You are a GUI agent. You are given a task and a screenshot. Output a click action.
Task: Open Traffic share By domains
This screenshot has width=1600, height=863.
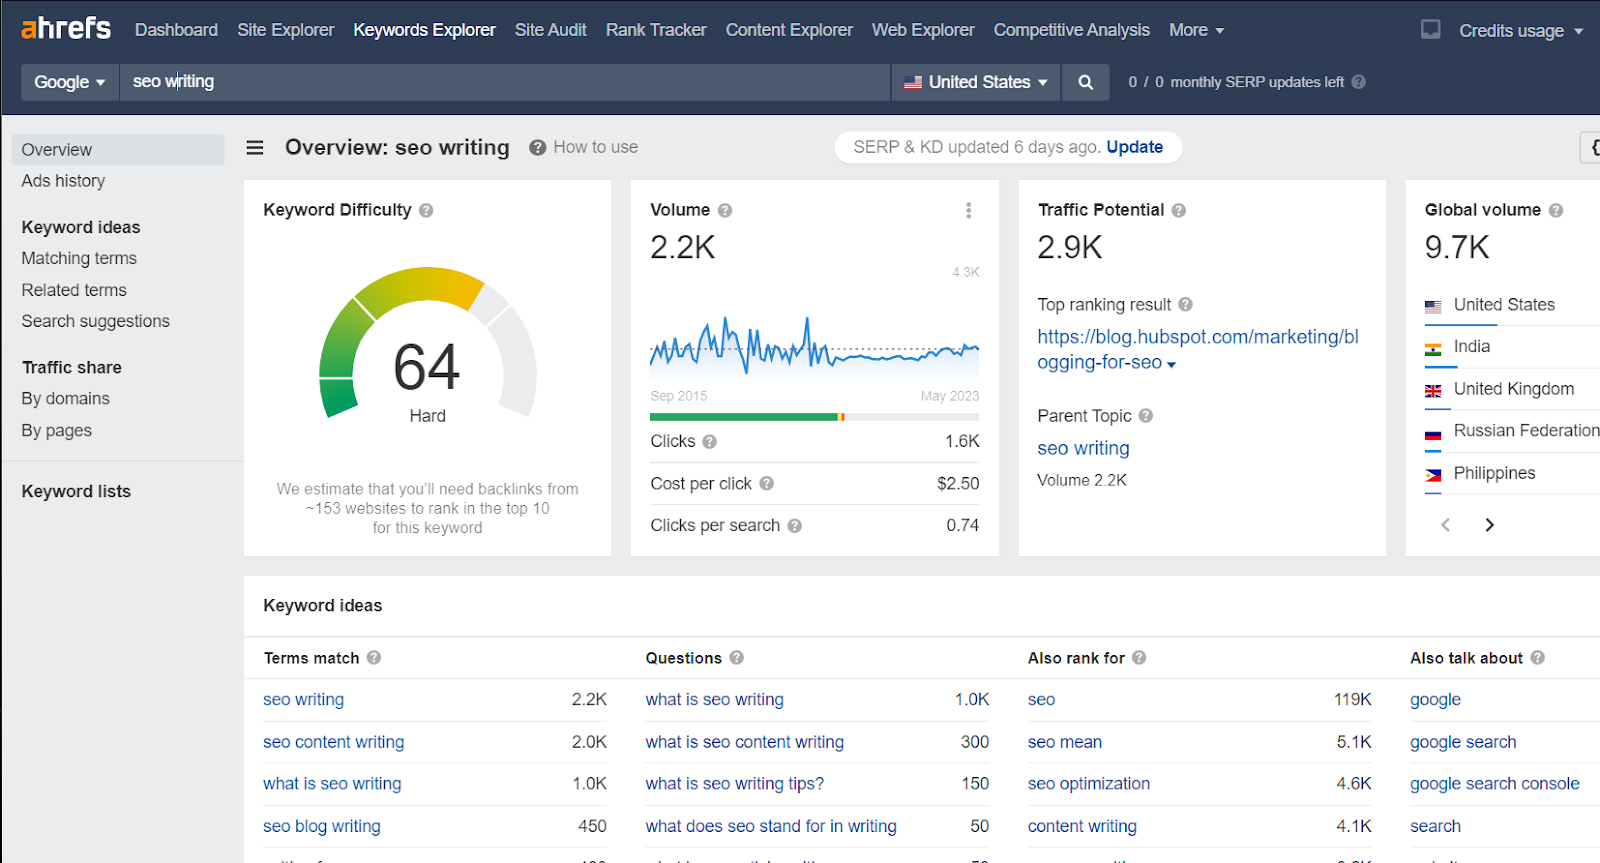pyautogui.click(x=66, y=399)
